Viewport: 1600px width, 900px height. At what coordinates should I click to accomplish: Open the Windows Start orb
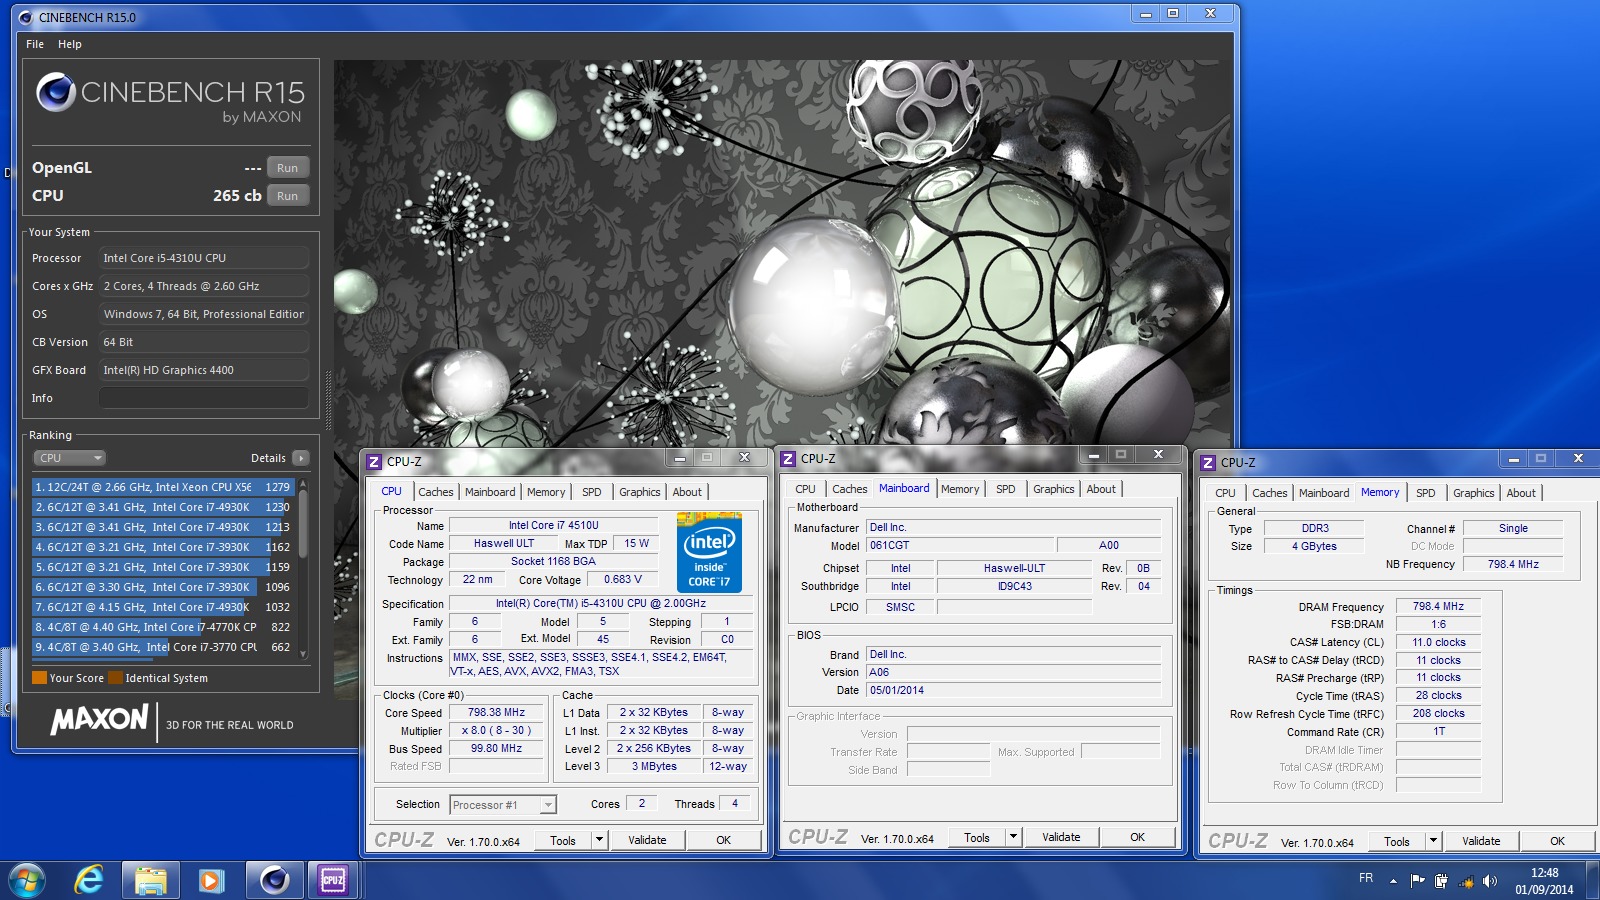pos(27,880)
